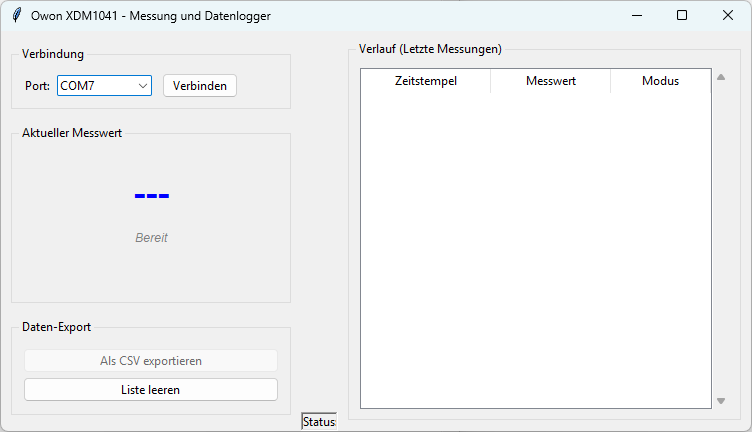Click the Verlauf (Letzte Messungen) group title
This screenshot has height=432, width=752.
pyautogui.click(x=430, y=49)
